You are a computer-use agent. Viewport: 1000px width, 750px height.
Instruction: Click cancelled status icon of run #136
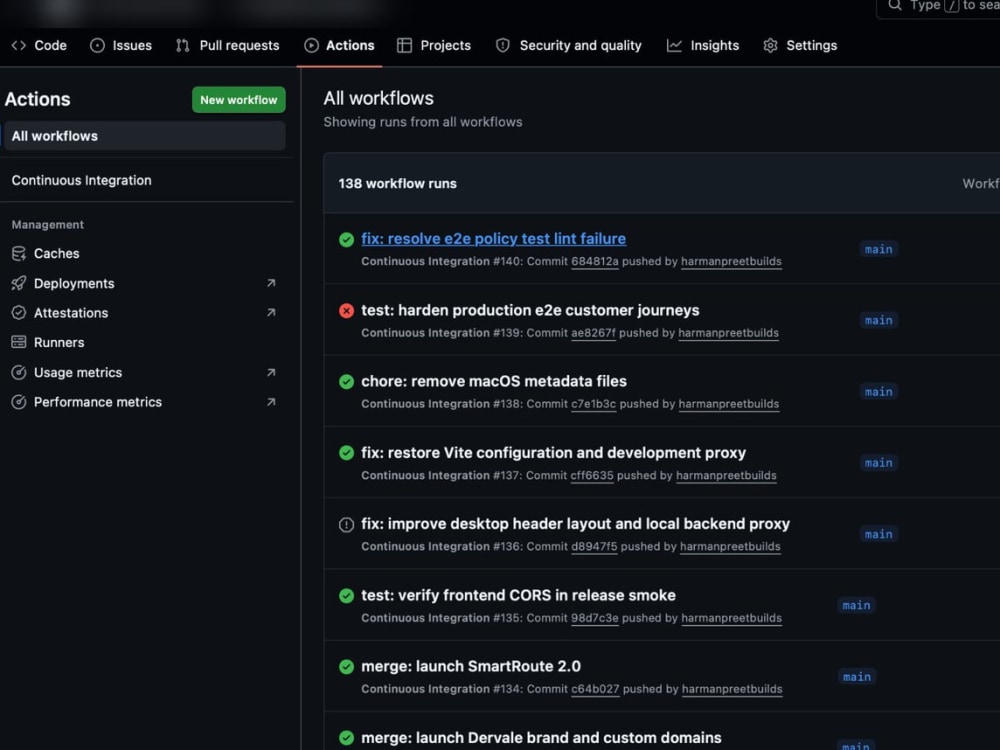pyautogui.click(x=346, y=525)
